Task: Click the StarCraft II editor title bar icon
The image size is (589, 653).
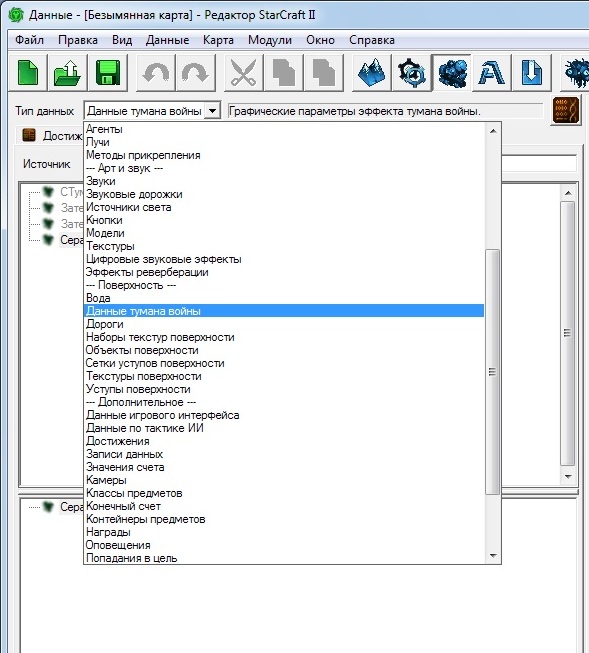Action: [17, 15]
